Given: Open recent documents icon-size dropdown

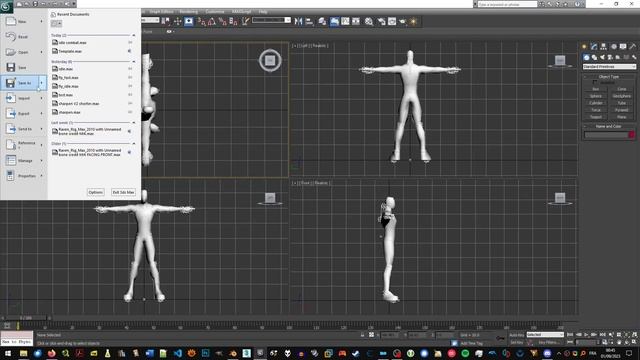Looking at the screenshot, I should point(56,24).
